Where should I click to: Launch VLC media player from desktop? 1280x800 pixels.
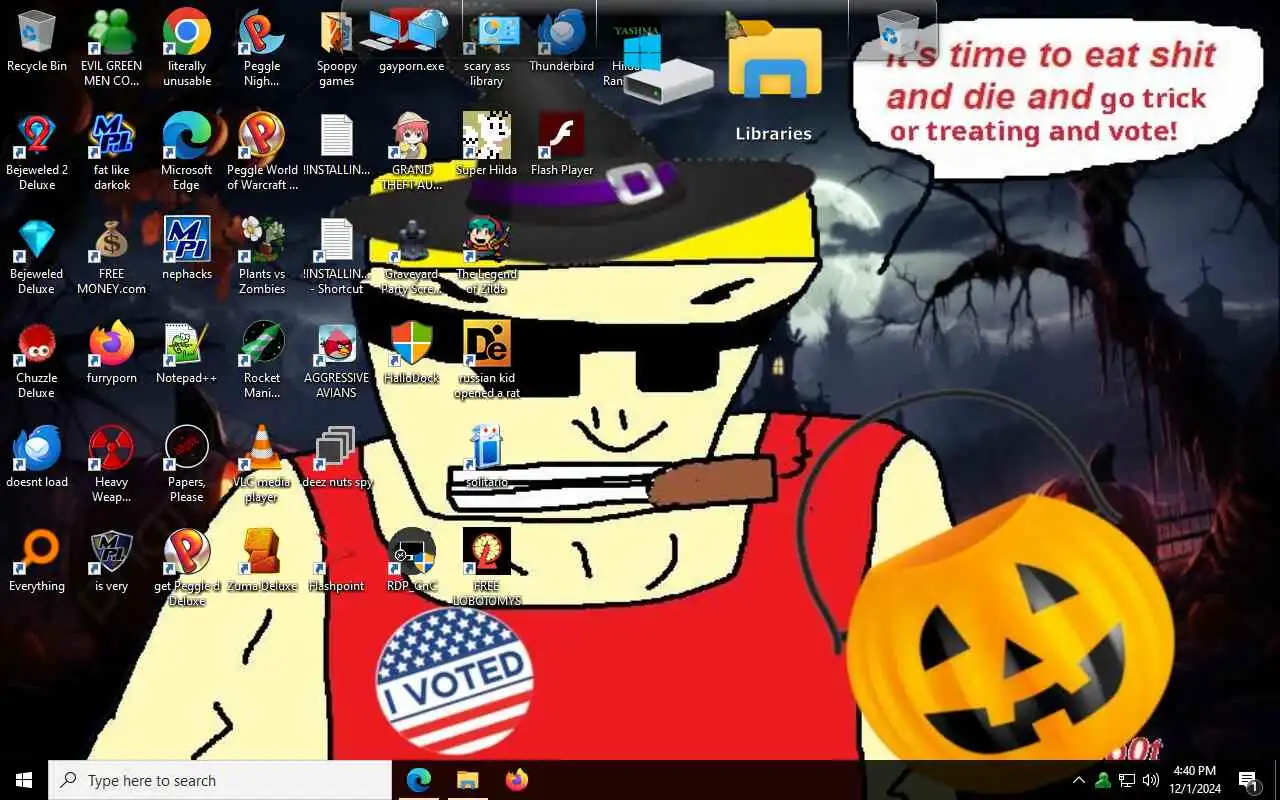point(262,464)
